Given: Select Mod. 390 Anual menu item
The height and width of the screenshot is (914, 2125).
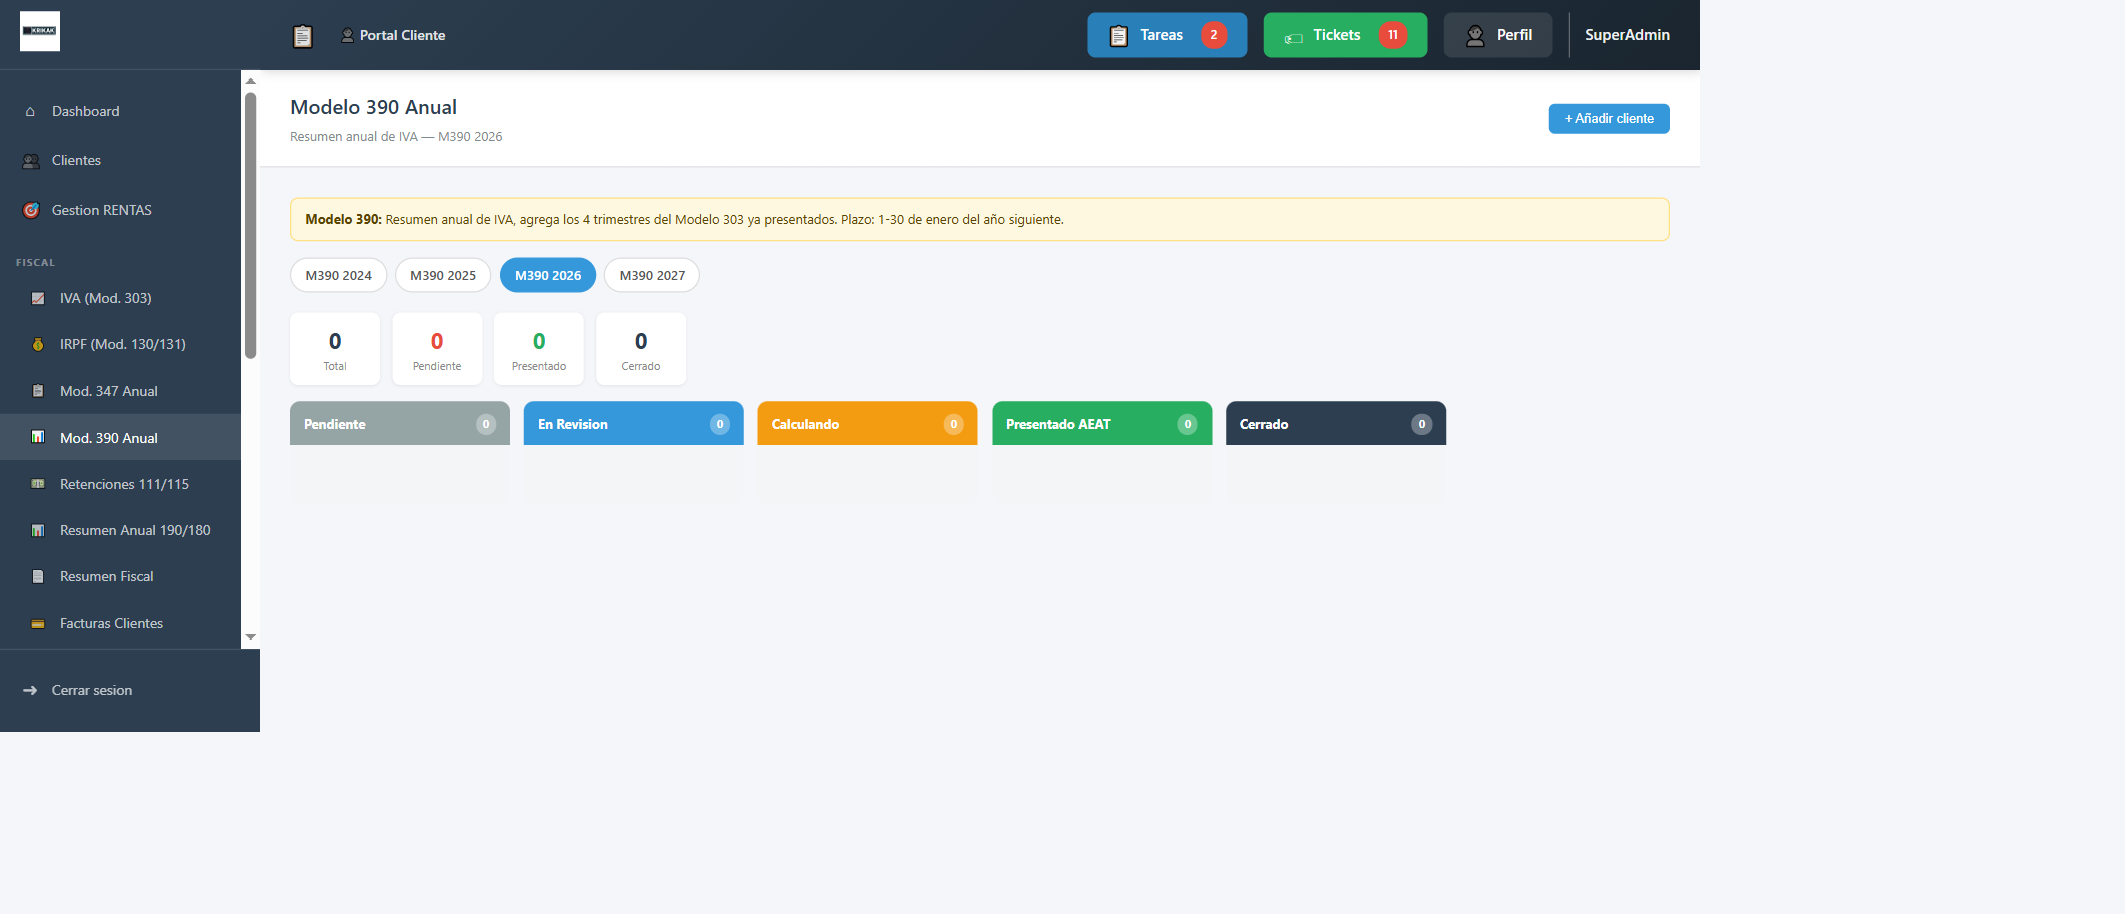Looking at the screenshot, I should click(120, 437).
